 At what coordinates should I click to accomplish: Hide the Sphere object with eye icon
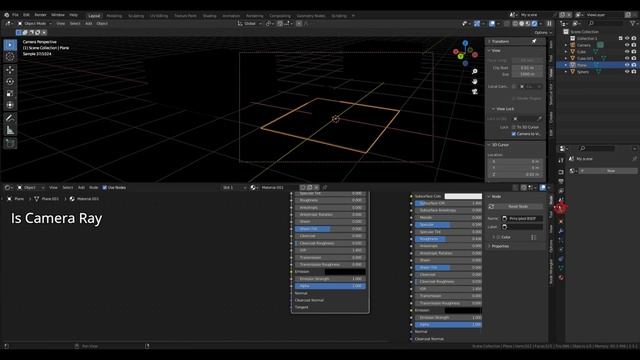(x=627, y=72)
